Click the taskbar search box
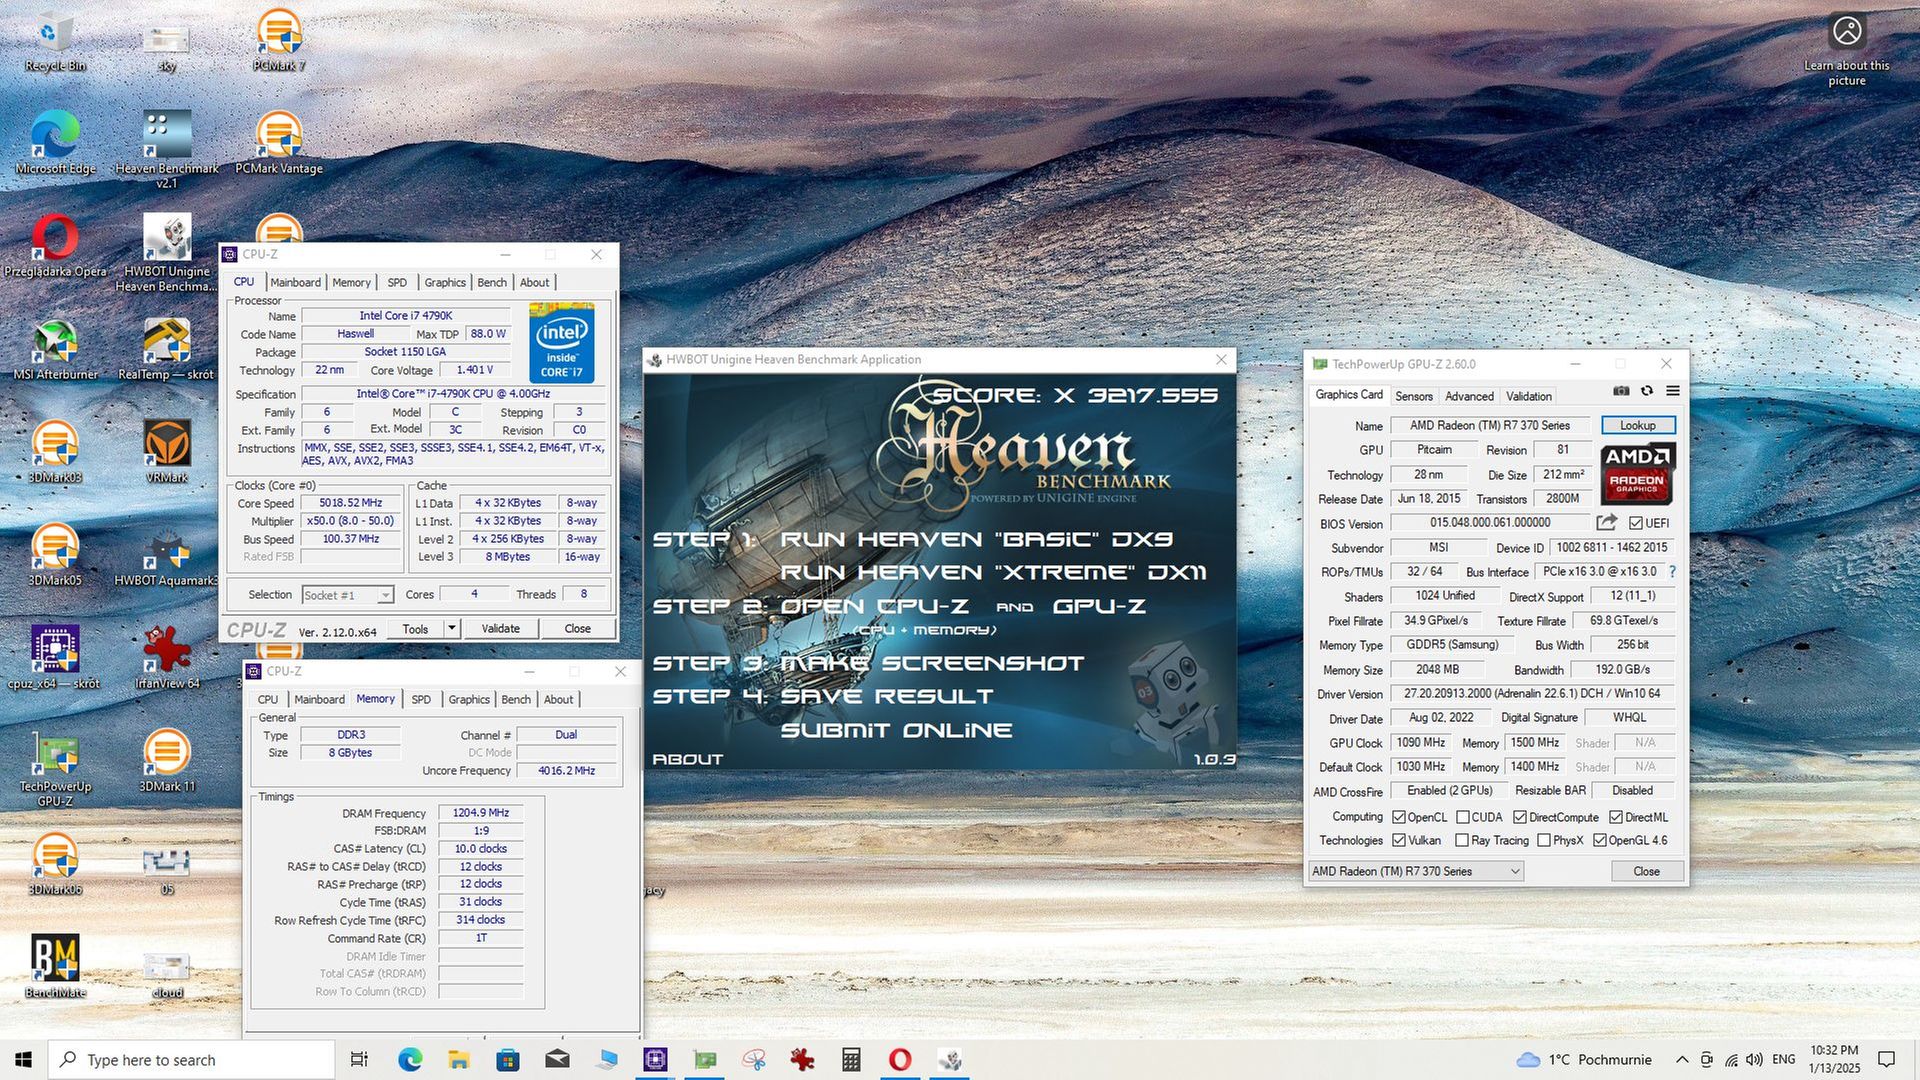Viewport: 1920px width, 1080px height. pyautogui.click(x=192, y=1059)
